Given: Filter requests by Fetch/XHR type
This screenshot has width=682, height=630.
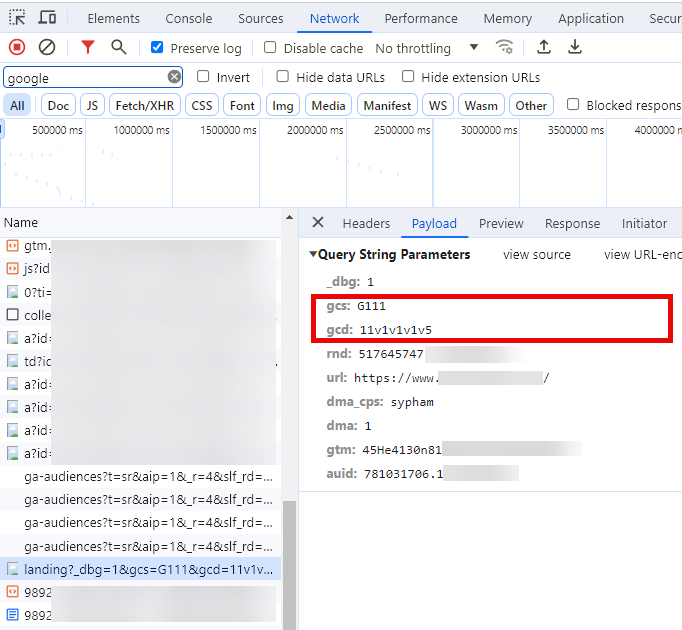Looking at the screenshot, I should pos(146,105).
